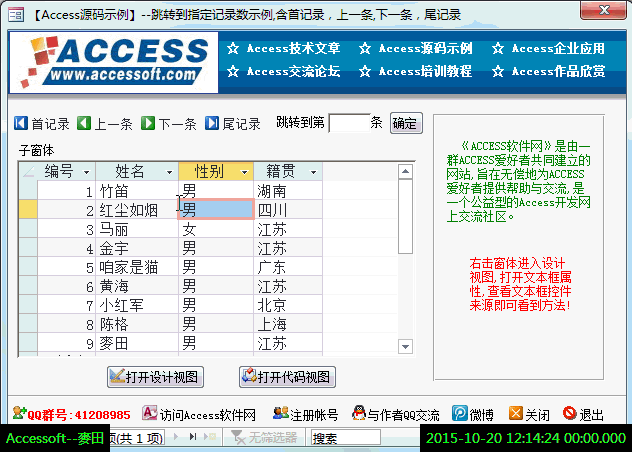Select row selector for record 3 马丽
Image resolution: width=632 pixels, height=452 pixels.
click(28, 229)
